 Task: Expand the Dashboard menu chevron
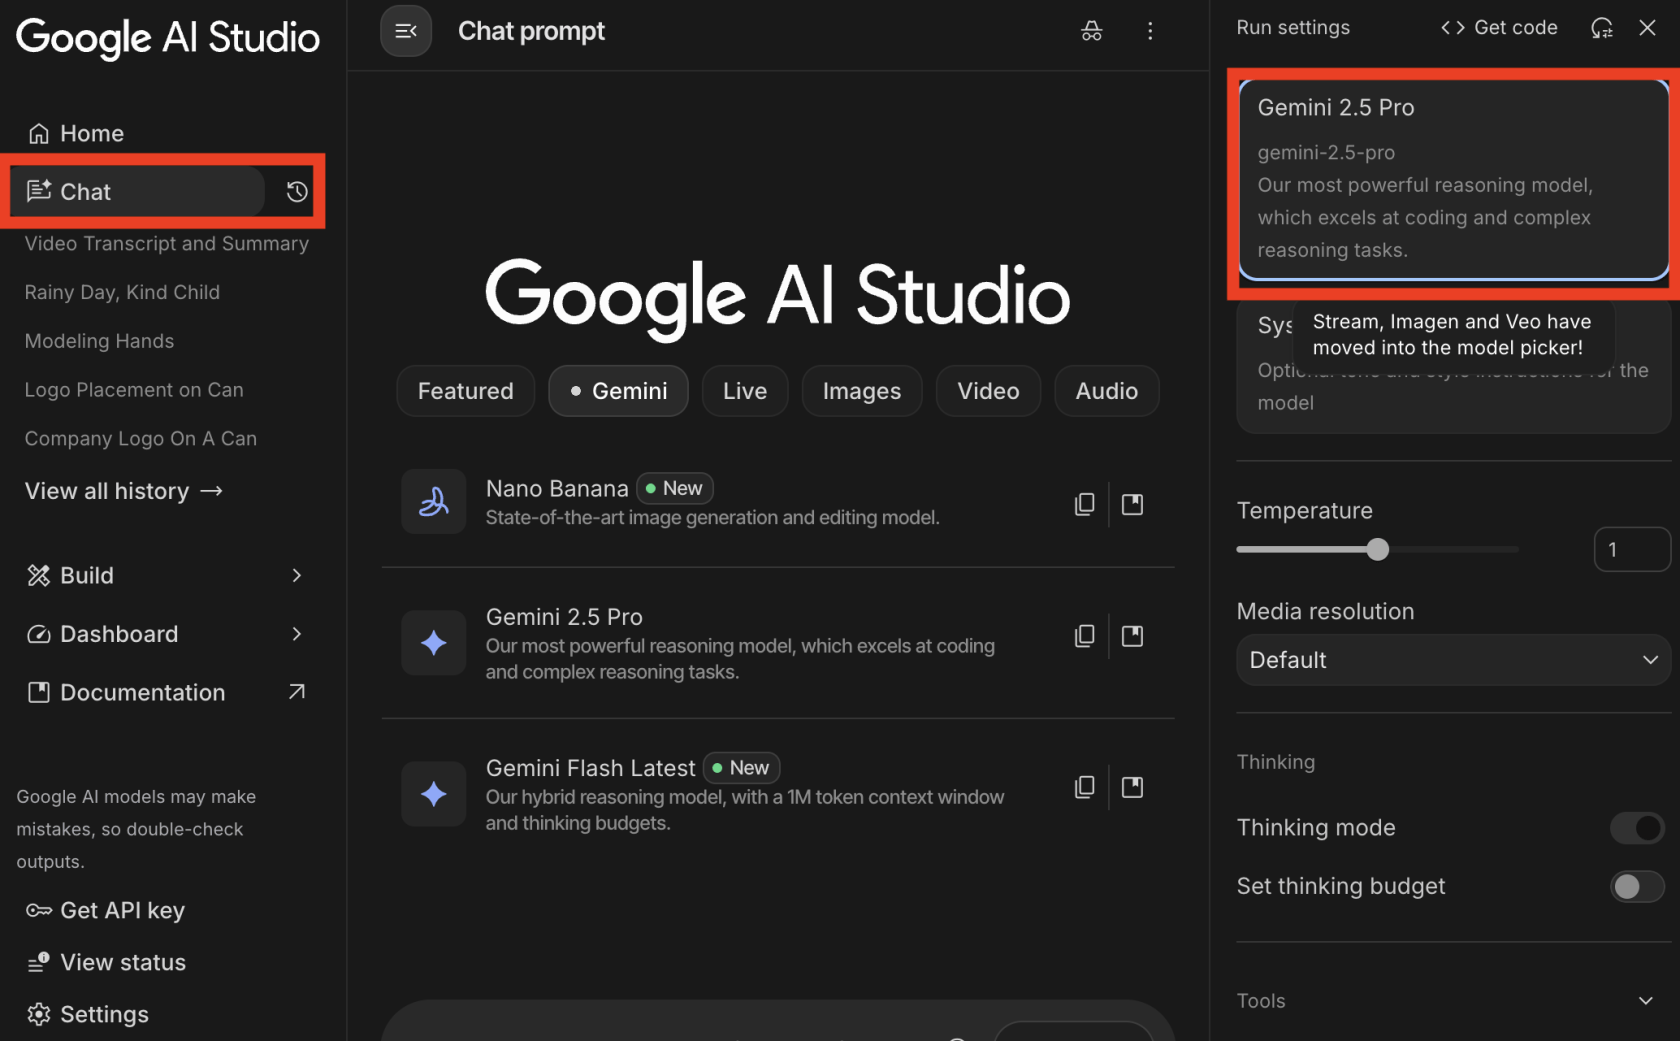click(x=296, y=634)
